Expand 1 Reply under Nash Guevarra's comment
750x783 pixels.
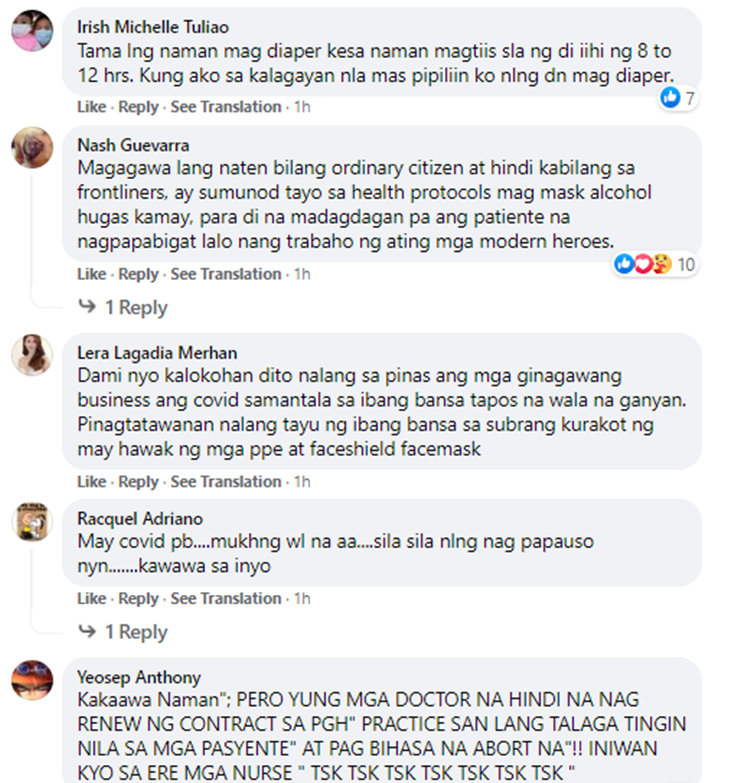coord(136,308)
